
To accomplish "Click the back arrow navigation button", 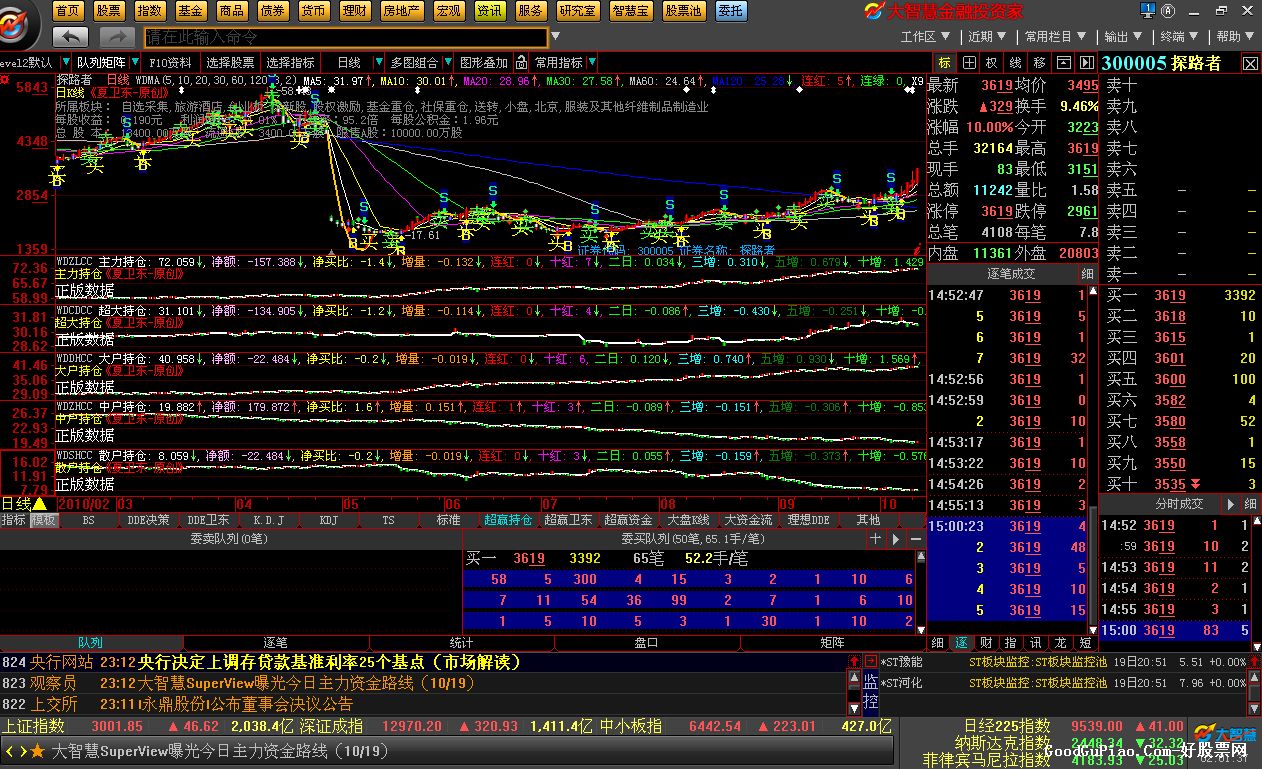I will tap(70, 37).
